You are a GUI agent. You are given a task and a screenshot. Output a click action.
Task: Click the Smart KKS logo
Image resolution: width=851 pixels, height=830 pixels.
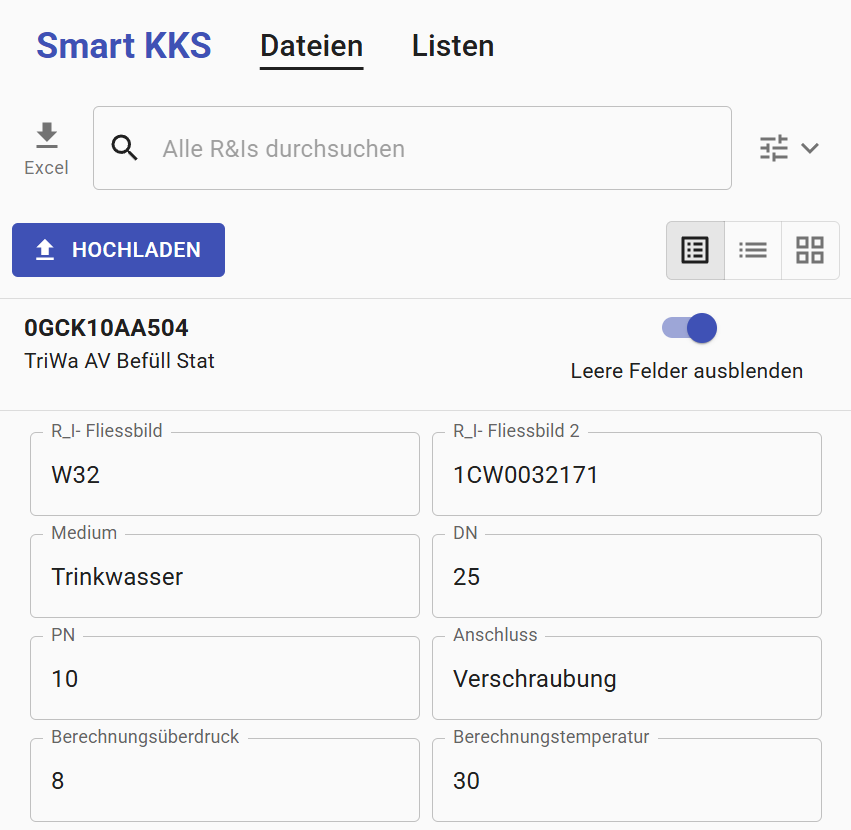[x=123, y=45]
